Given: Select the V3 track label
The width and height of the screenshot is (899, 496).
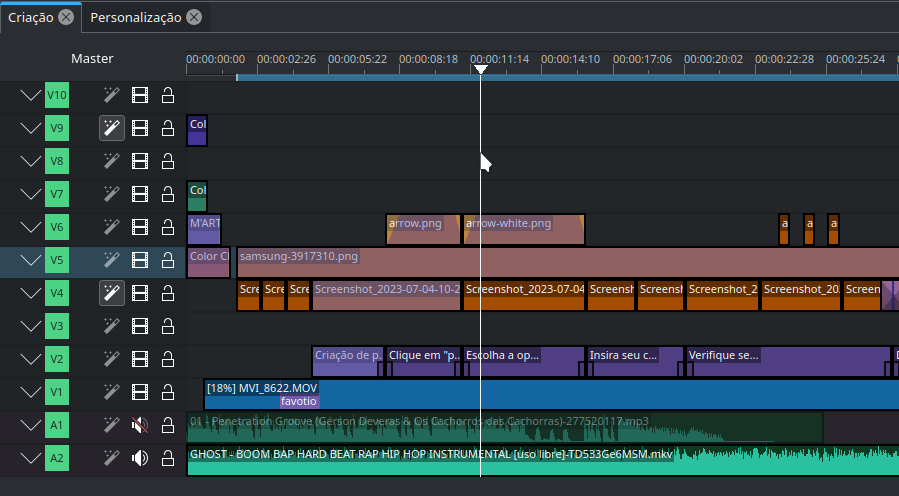Looking at the screenshot, I should [x=57, y=326].
